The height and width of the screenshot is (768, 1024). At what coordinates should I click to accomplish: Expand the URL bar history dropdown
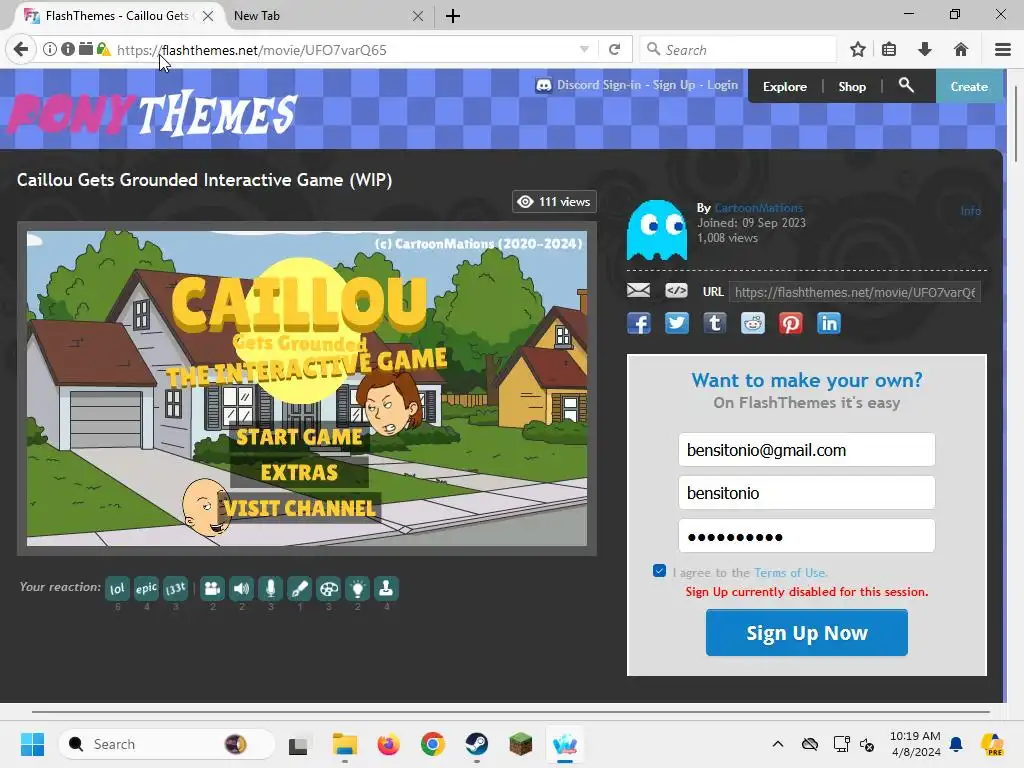pos(584,50)
